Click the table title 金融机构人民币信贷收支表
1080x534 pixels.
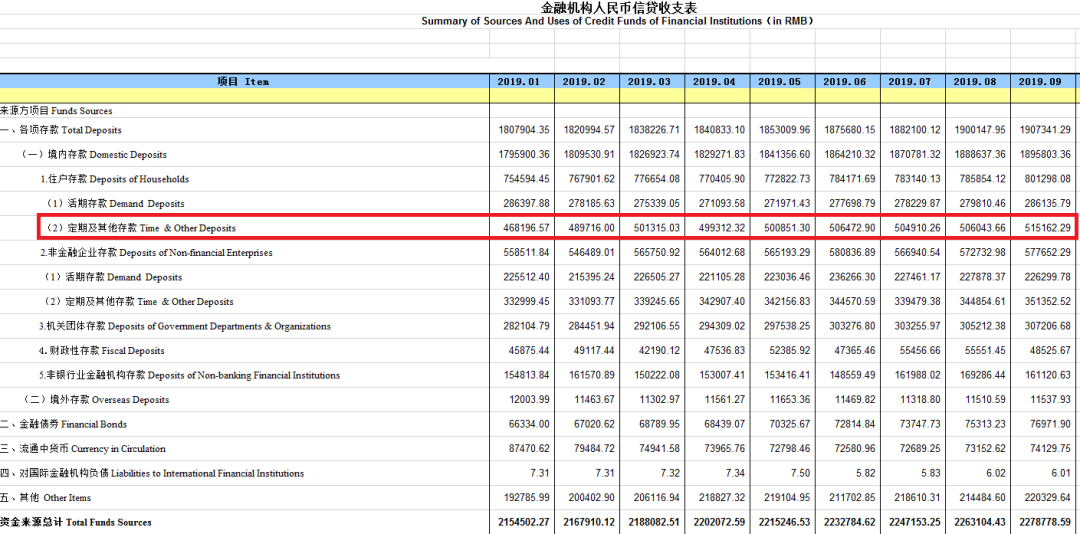(618, 8)
